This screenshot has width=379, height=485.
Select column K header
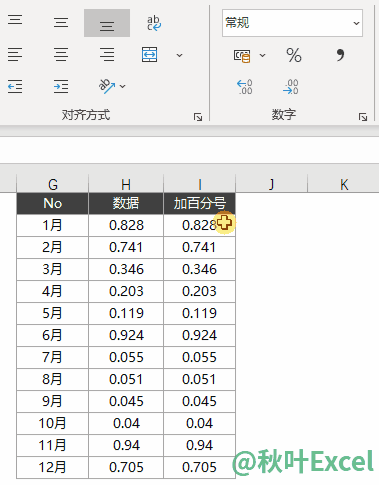click(x=344, y=184)
